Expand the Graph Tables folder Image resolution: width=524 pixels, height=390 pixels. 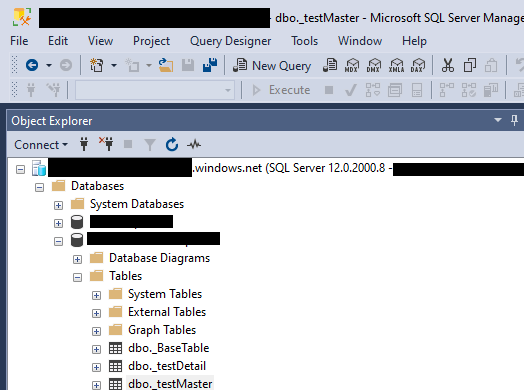tap(97, 332)
